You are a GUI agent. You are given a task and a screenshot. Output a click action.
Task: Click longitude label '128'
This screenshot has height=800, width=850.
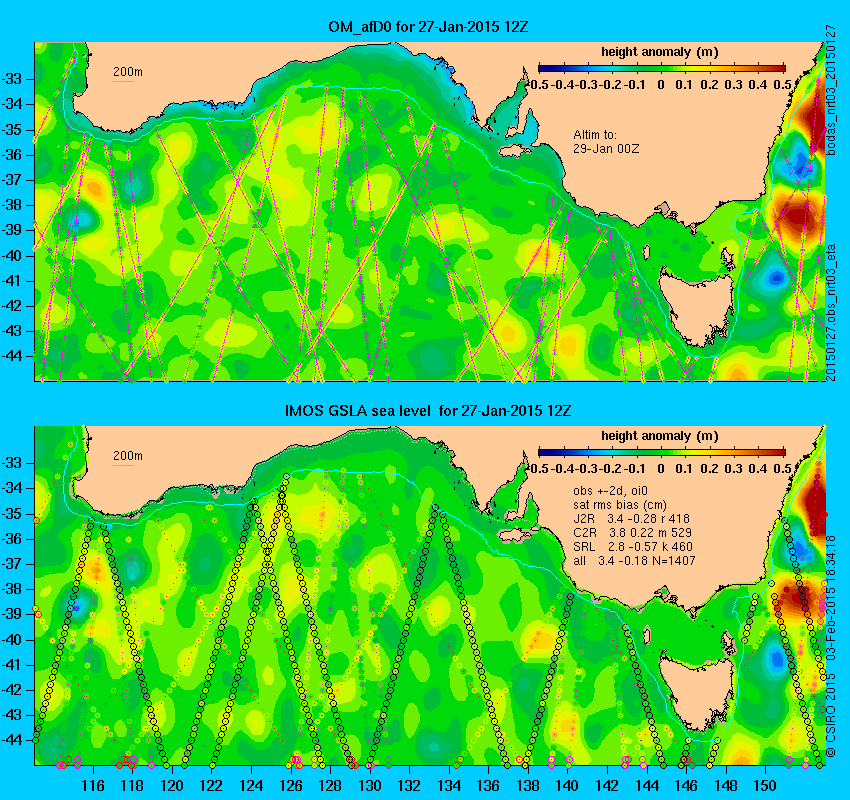click(x=330, y=785)
